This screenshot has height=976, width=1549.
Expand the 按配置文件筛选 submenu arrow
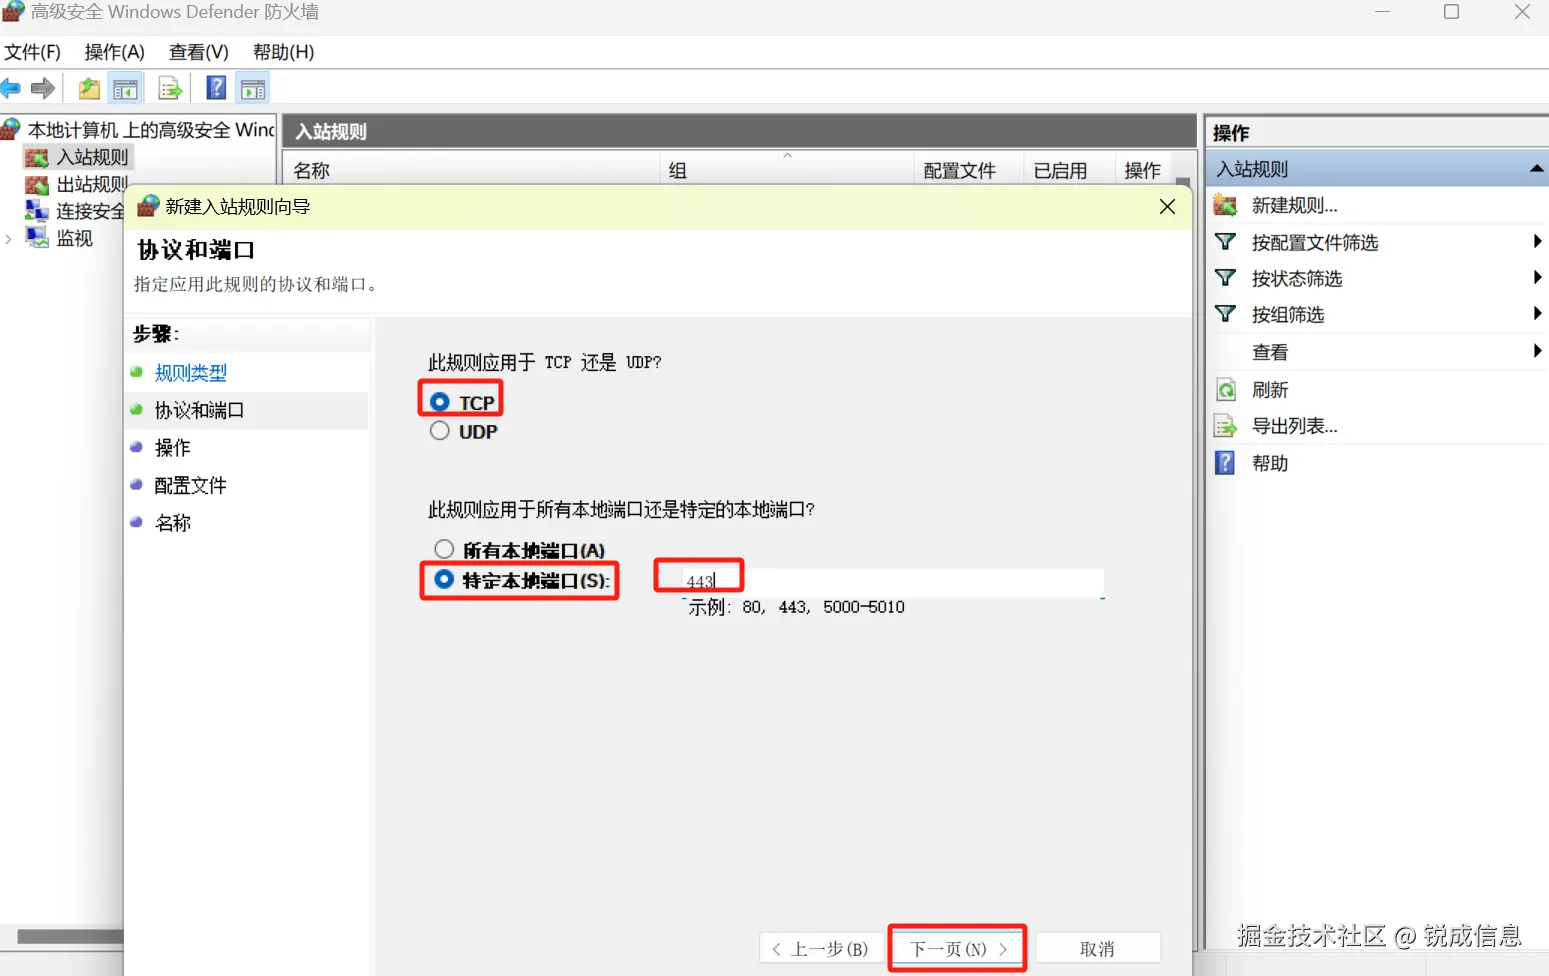click(1537, 241)
